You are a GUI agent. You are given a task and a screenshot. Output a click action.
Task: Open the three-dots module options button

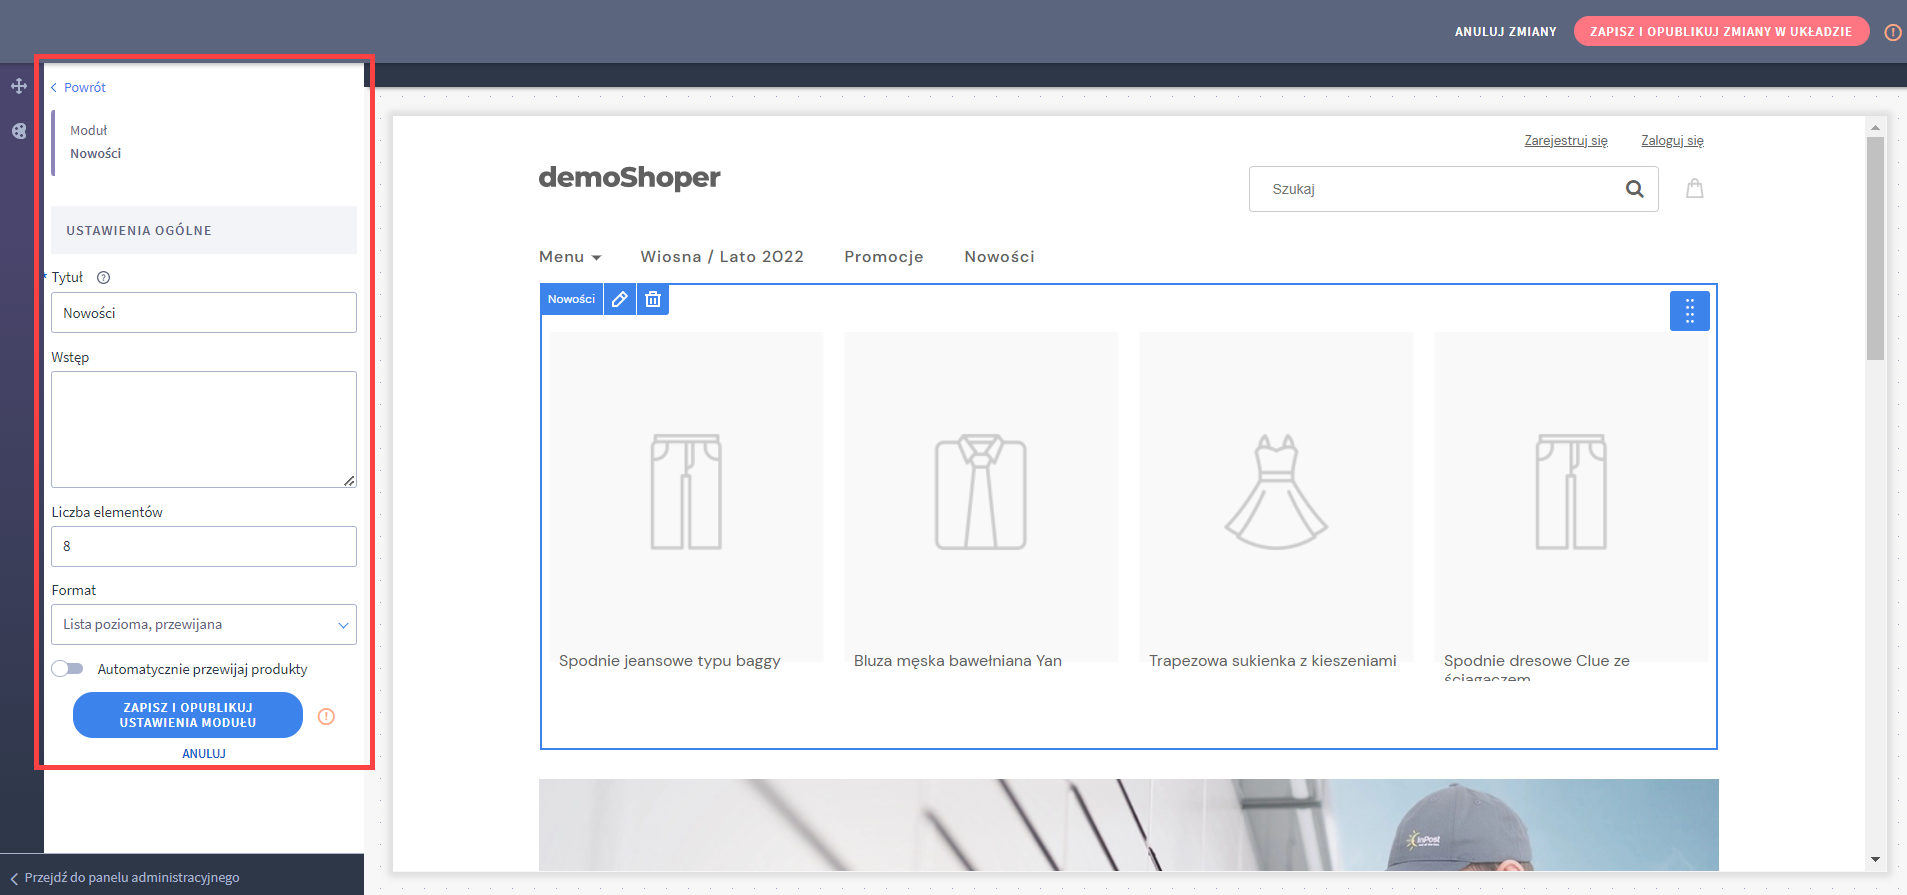[1690, 311]
